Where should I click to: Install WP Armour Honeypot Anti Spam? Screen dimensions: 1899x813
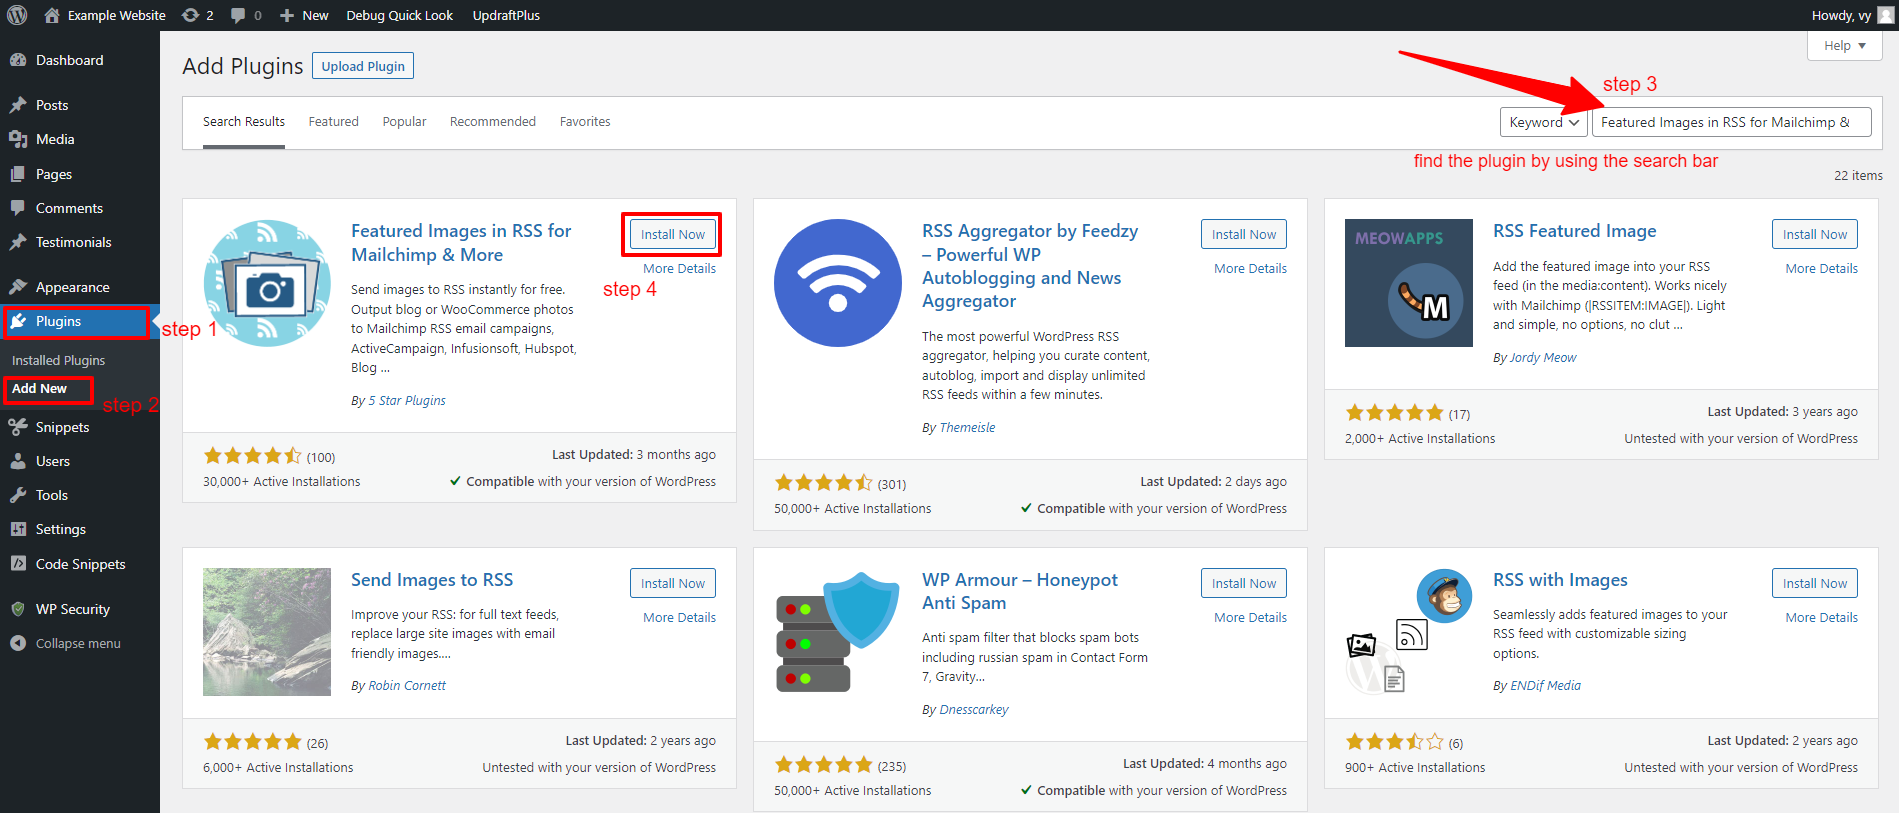pyautogui.click(x=1244, y=583)
